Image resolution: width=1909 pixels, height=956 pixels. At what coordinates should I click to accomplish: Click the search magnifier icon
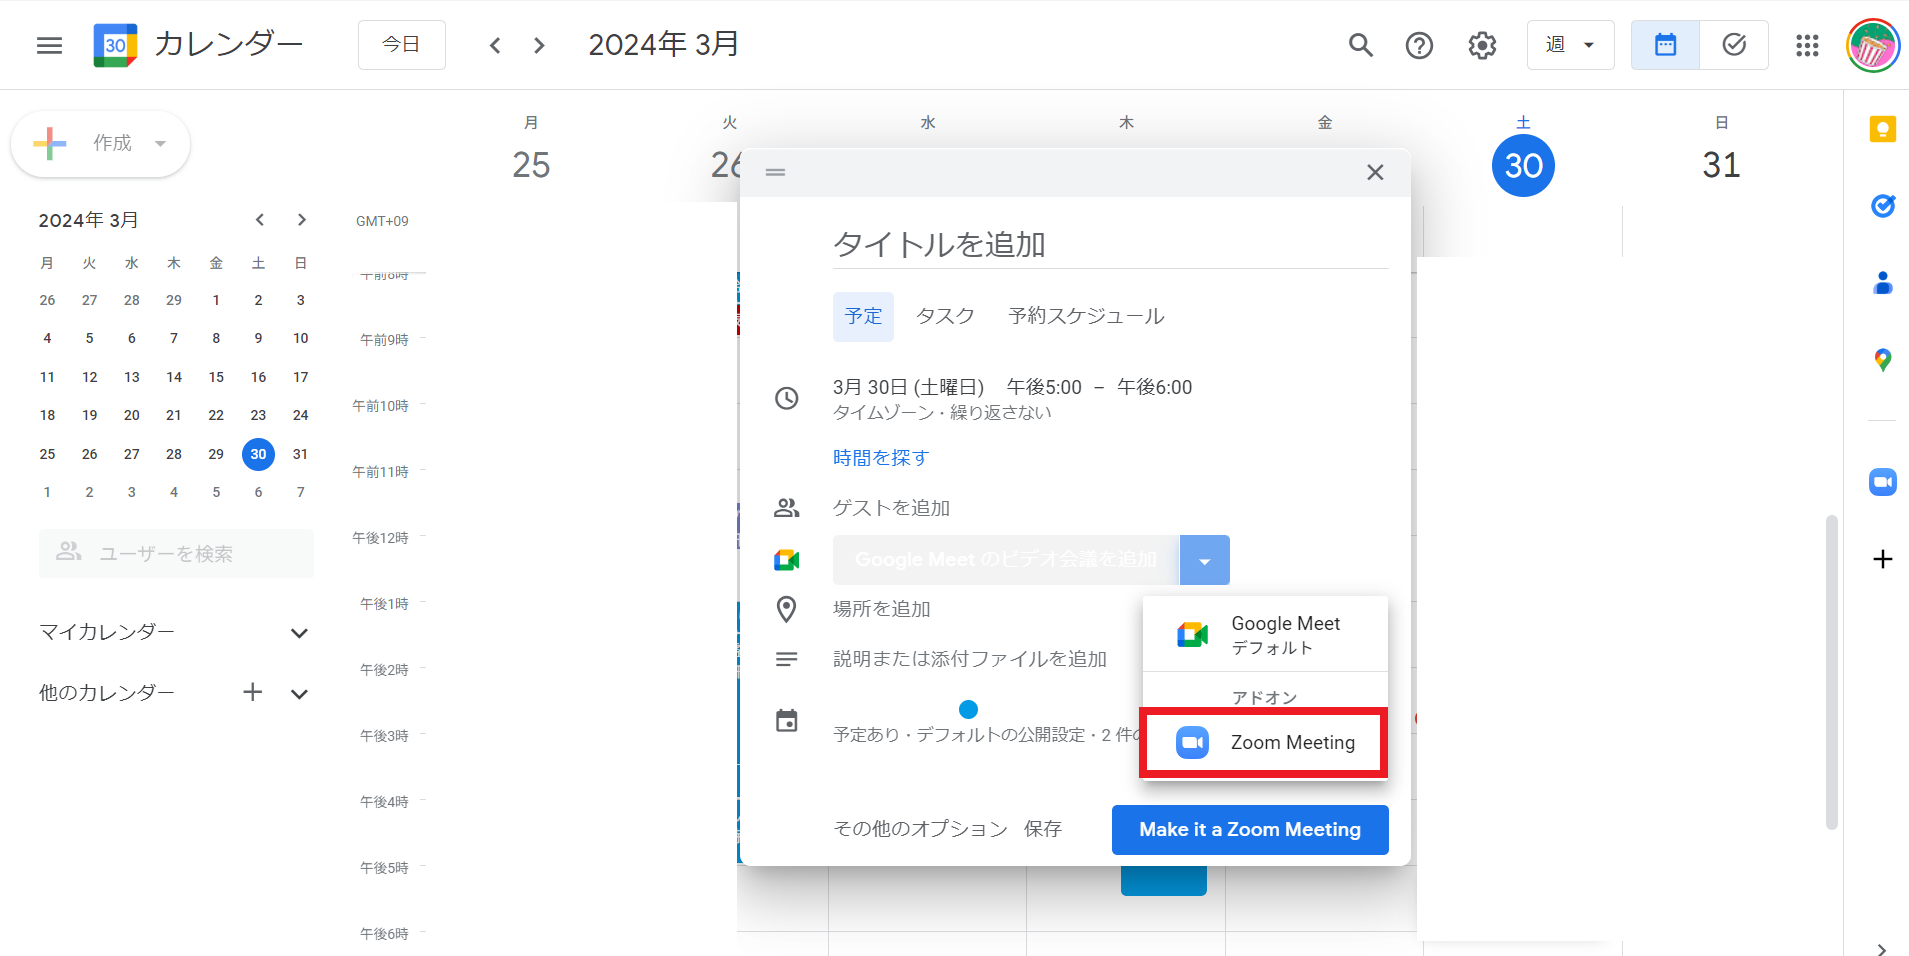[x=1360, y=45]
